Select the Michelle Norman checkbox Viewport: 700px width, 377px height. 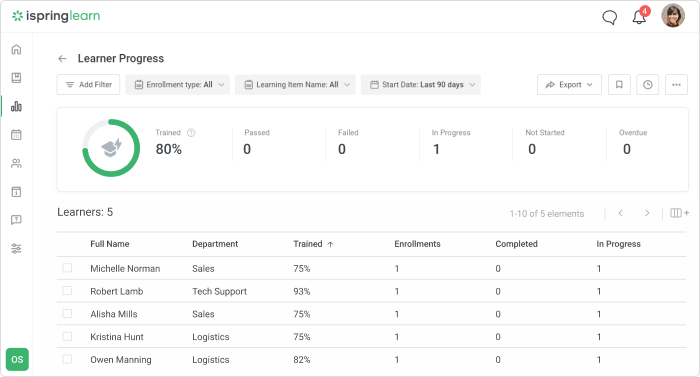coord(67,268)
